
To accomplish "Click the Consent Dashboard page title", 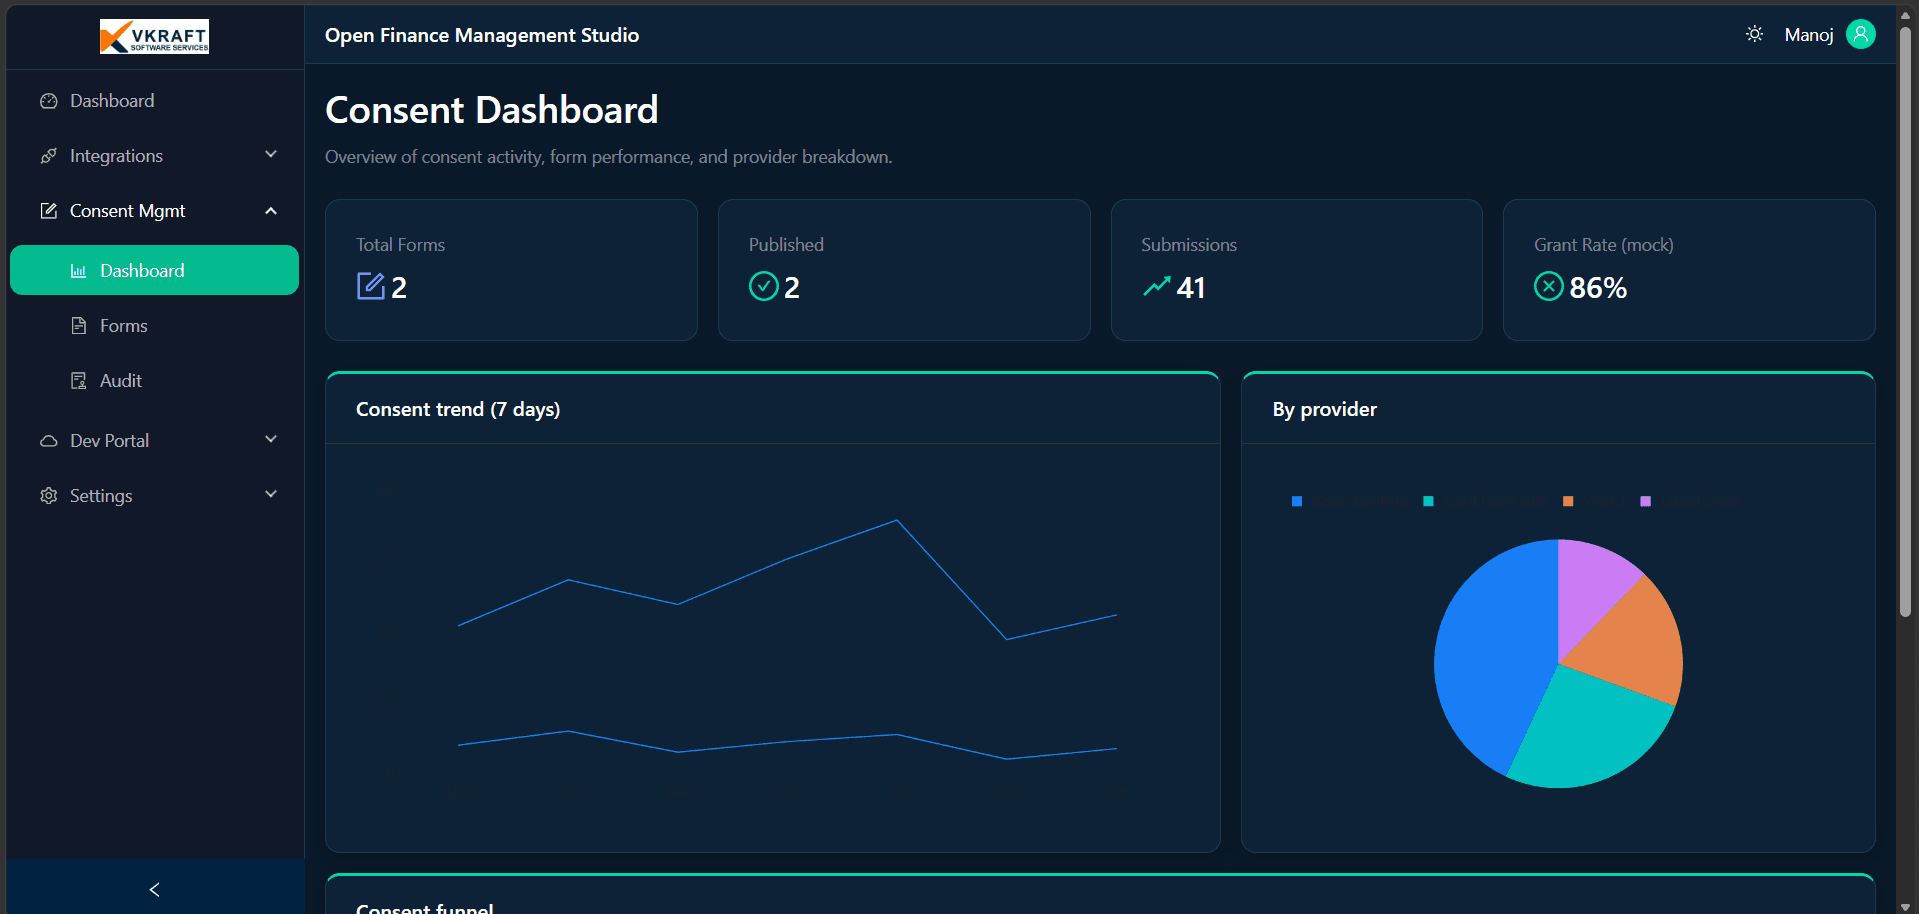I will [x=491, y=110].
